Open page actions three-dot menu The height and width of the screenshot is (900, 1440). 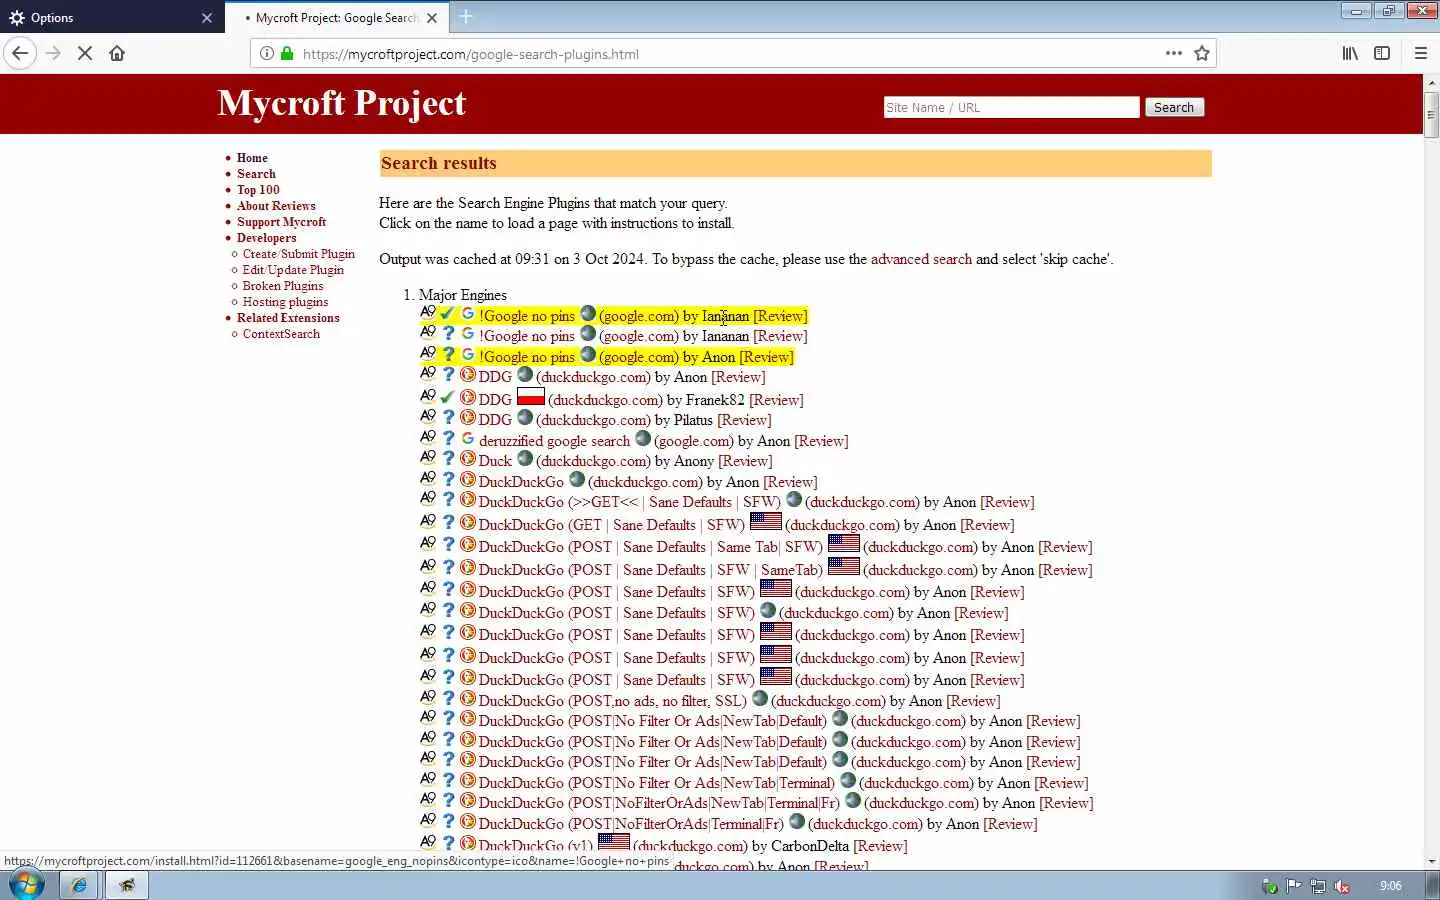pos(1174,53)
